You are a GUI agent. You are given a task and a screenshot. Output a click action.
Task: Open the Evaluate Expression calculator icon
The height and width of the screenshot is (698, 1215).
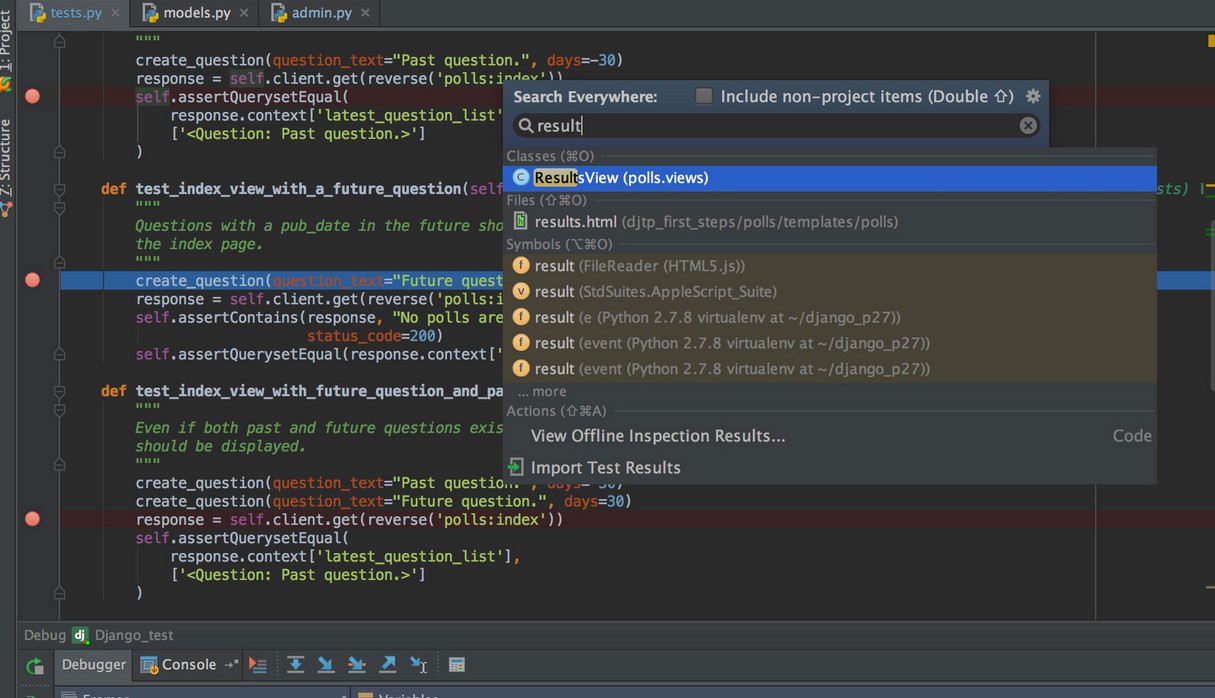[456, 665]
